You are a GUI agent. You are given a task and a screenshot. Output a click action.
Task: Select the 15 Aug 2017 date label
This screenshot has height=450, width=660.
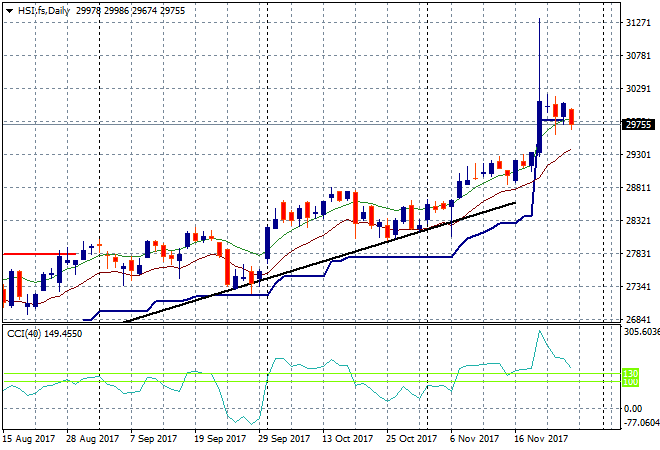tap(27, 439)
